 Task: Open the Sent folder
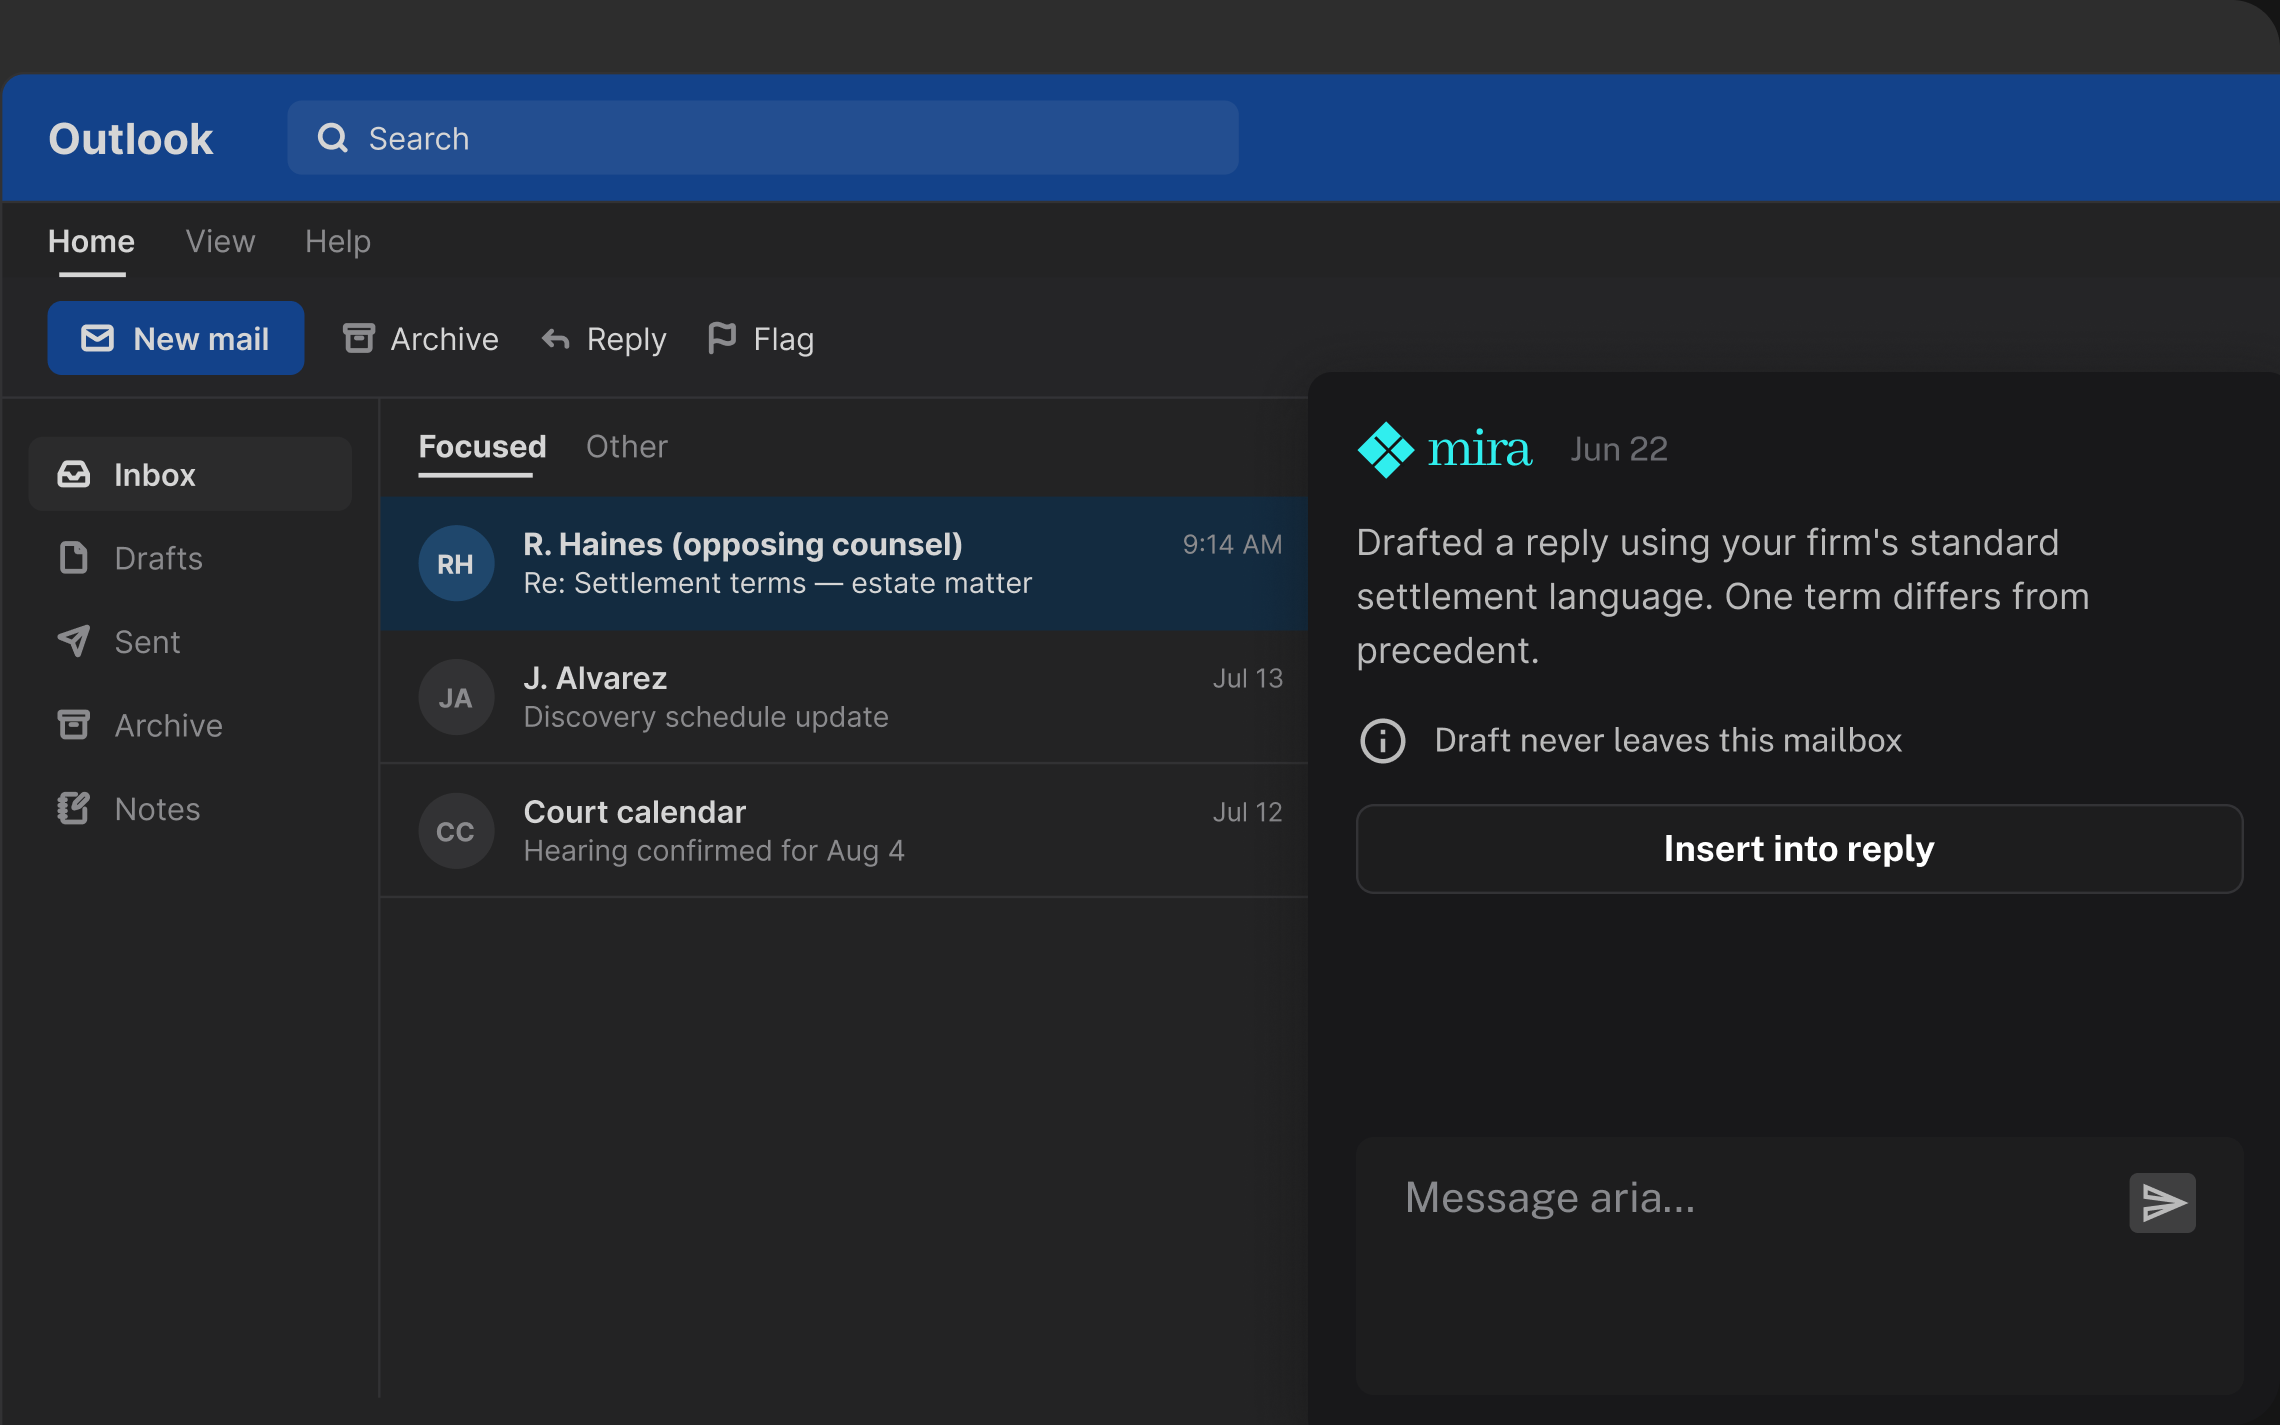190,641
